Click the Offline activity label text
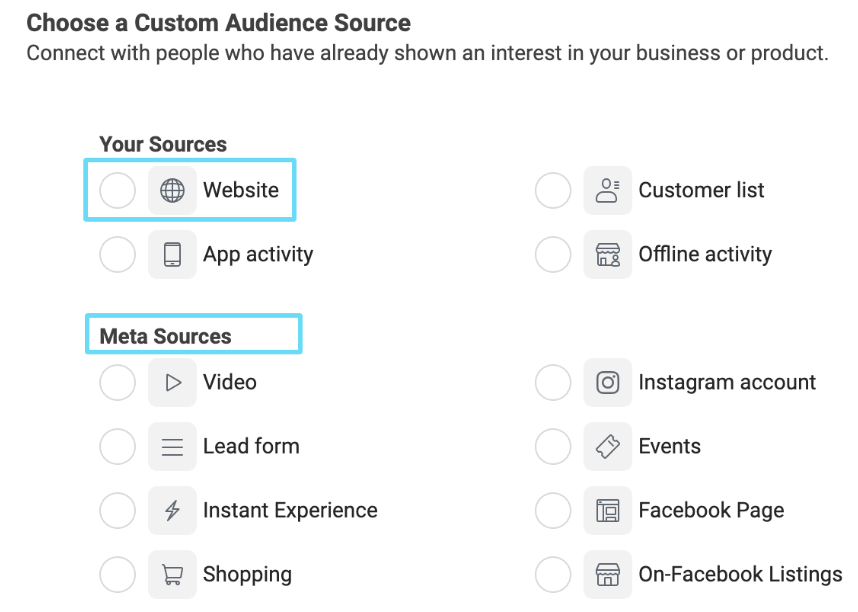 coord(705,255)
